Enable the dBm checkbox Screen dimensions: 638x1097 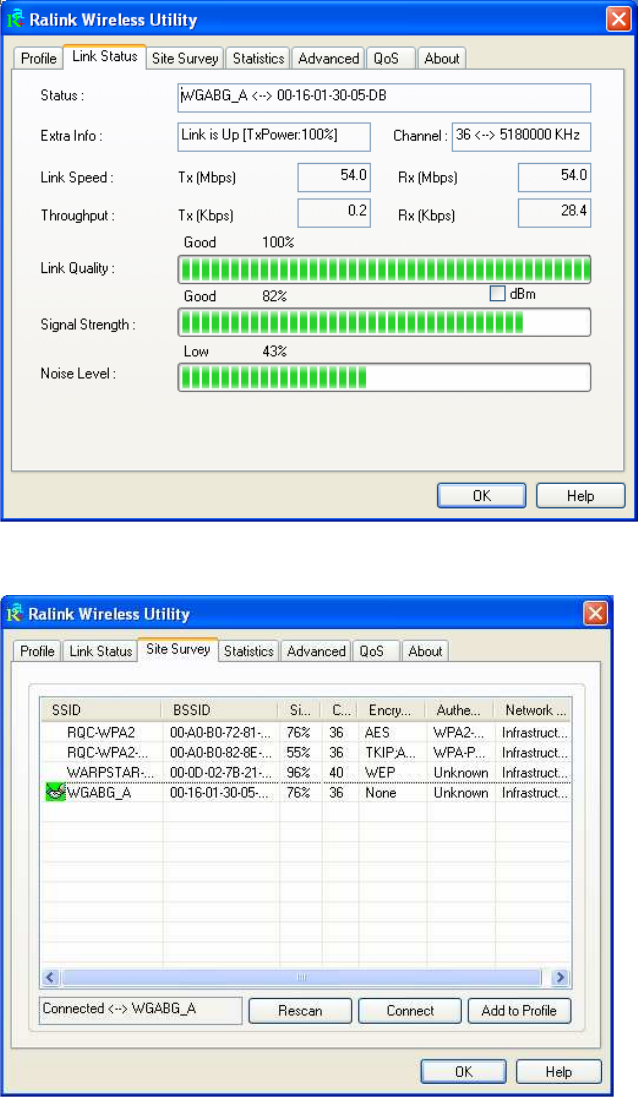(497, 294)
